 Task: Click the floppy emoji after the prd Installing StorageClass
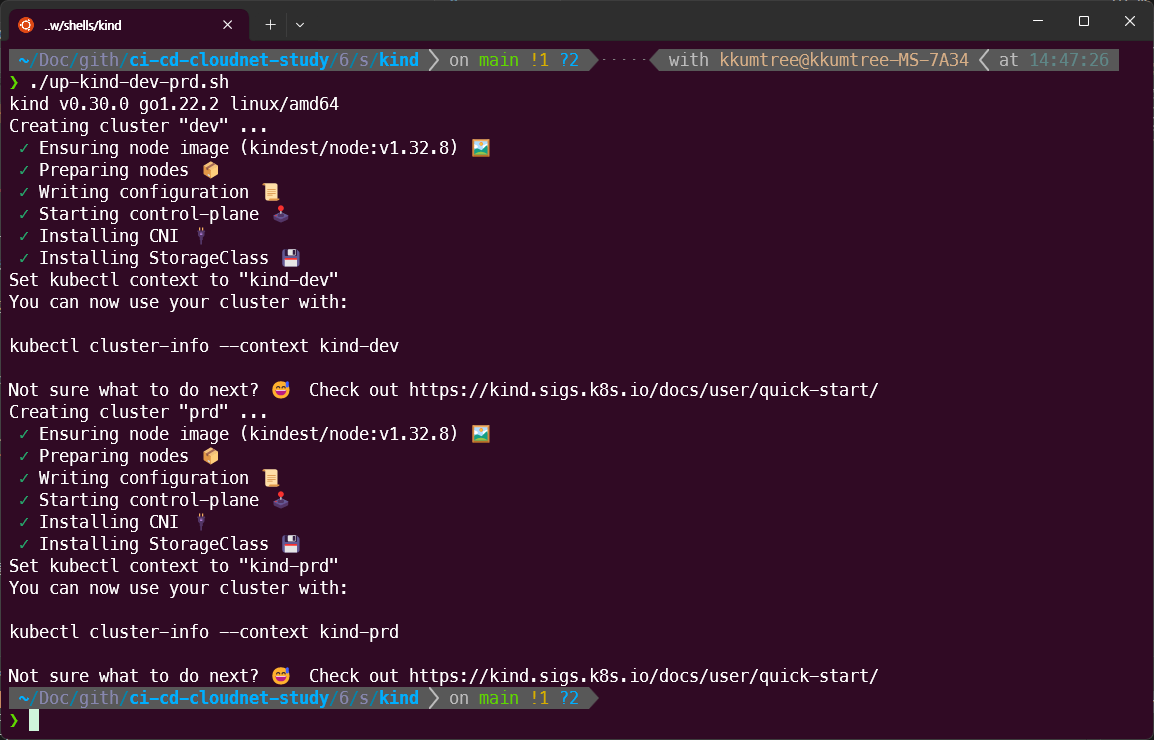coord(291,544)
